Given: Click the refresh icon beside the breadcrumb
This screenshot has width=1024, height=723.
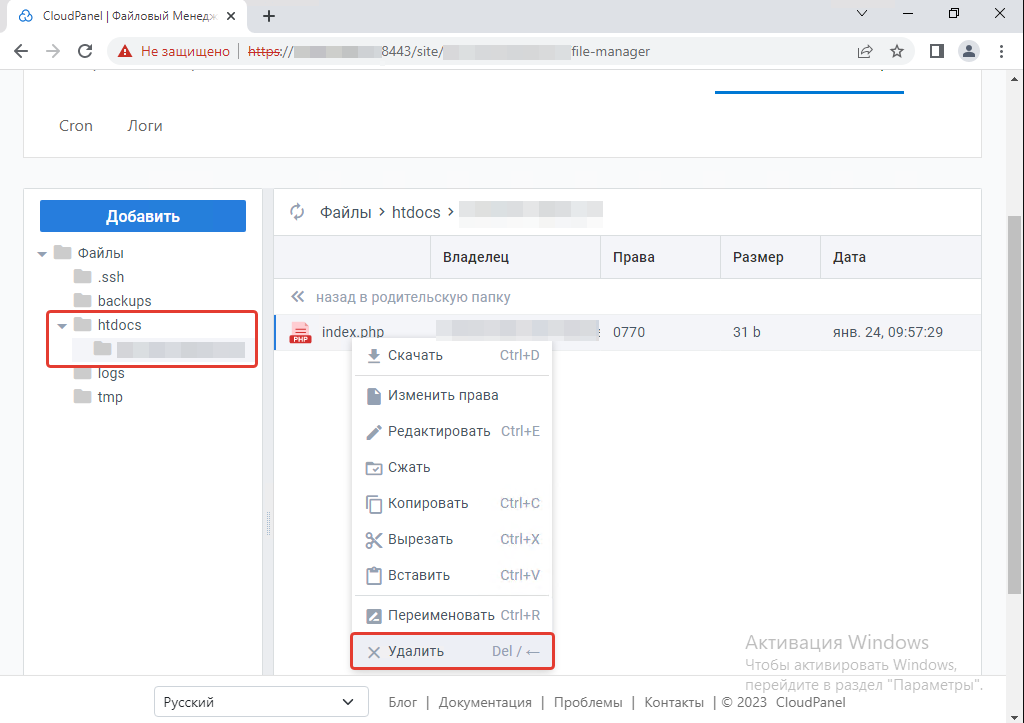Looking at the screenshot, I should point(297,212).
